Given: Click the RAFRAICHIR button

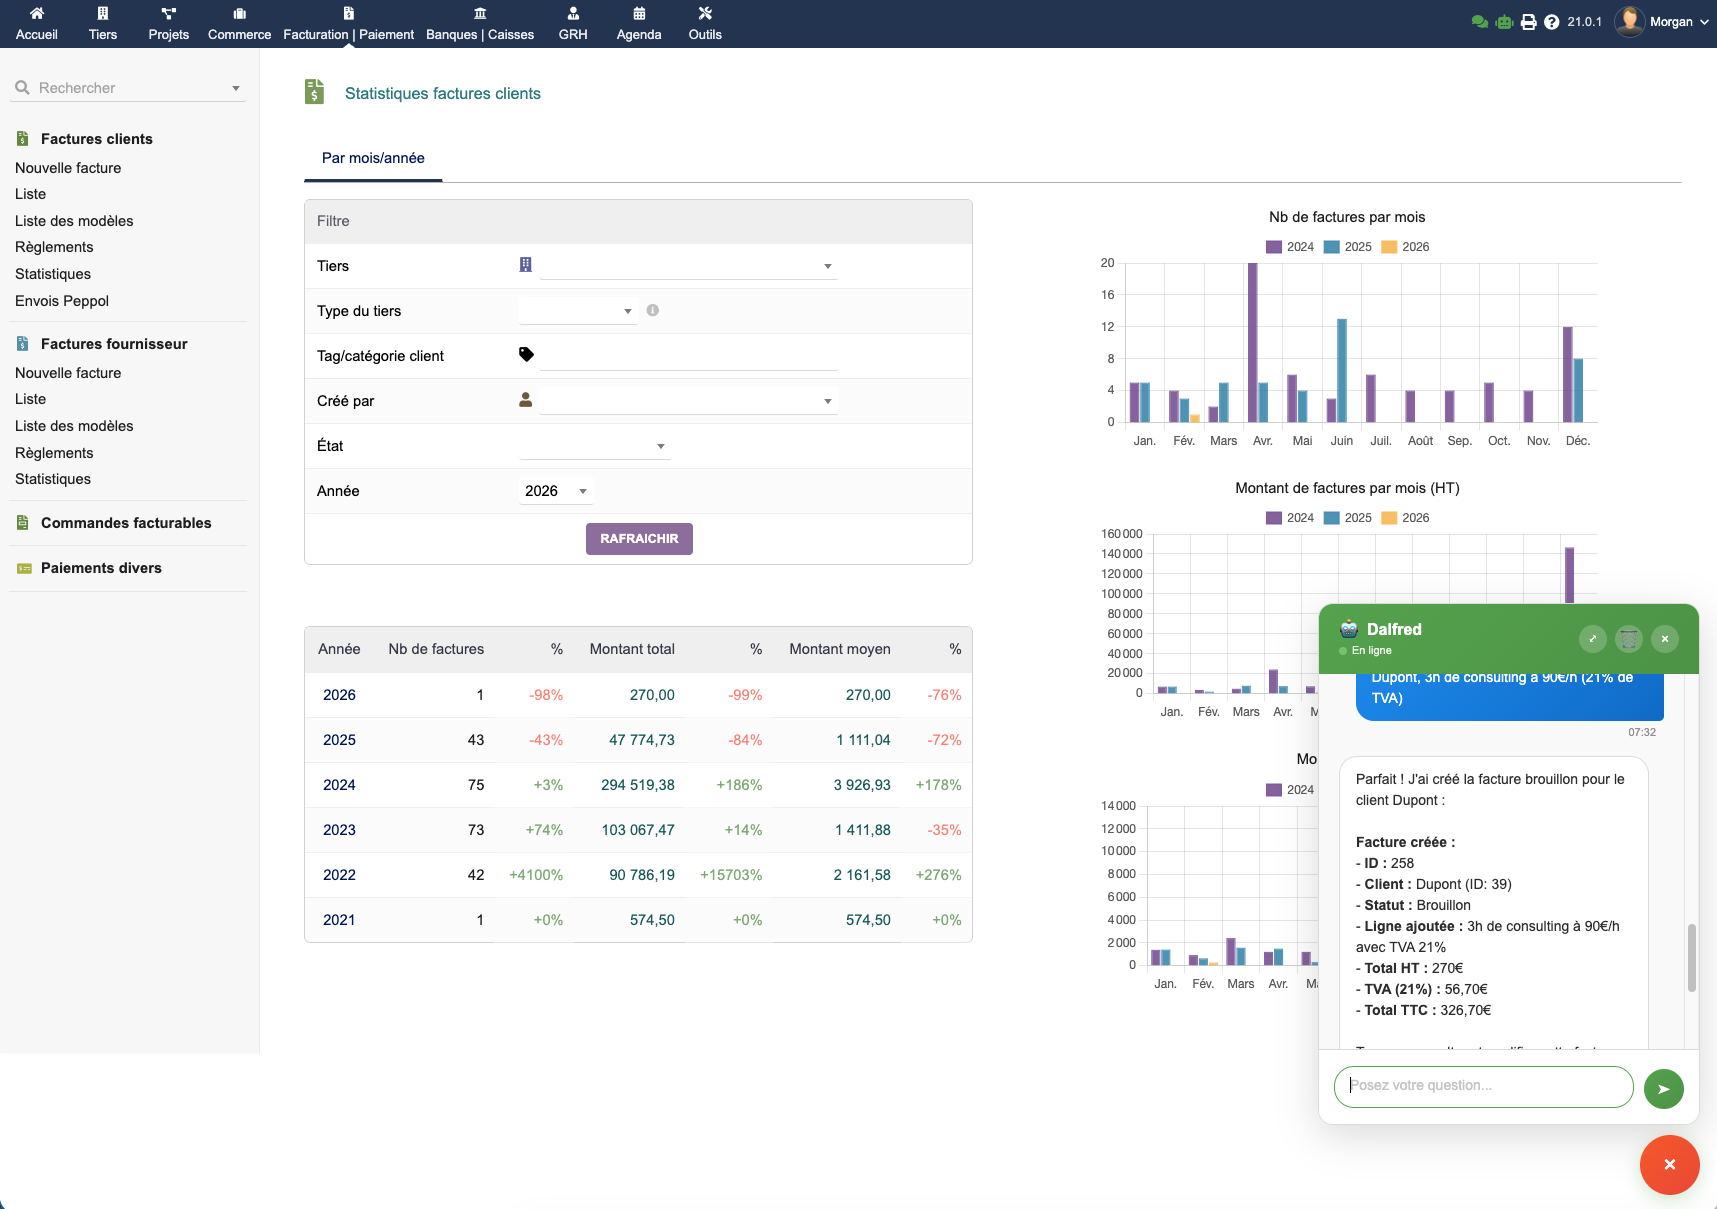Looking at the screenshot, I should click(639, 539).
